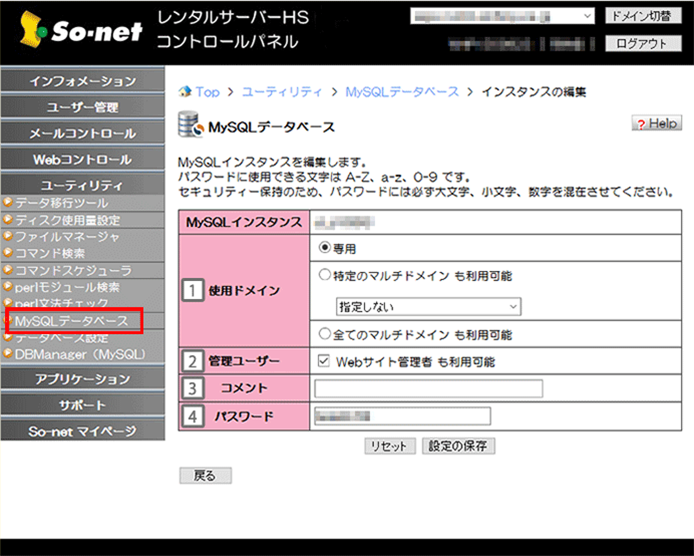
Task: Select 全てのマルチドメイン radio option
Action: pyautogui.click(x=325, y=333)
